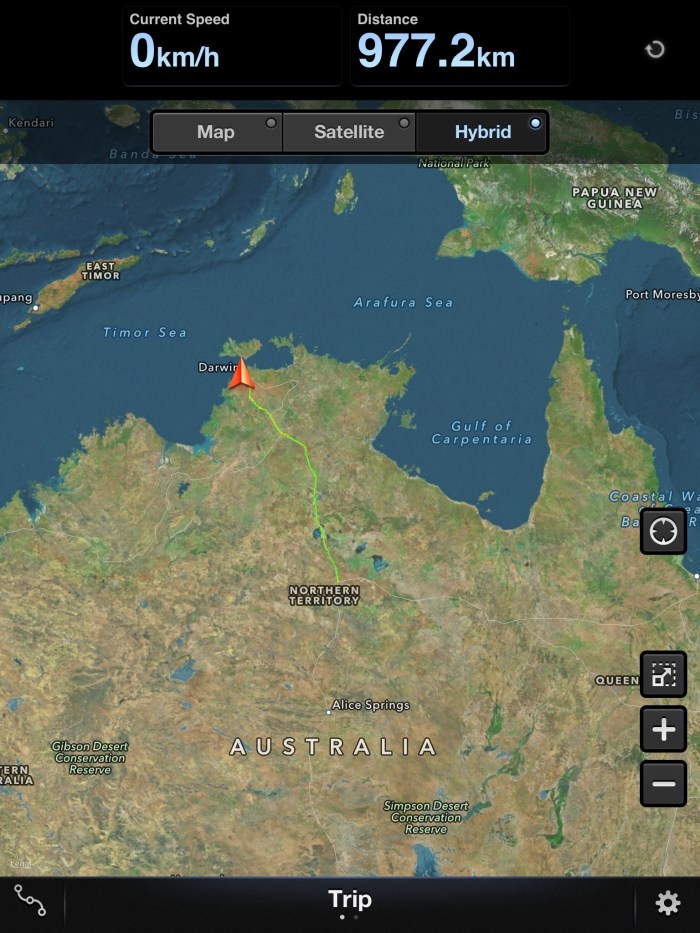Click the Port Moresby label
This screenshot has height=933, width=700.
[x=662, y=295]
